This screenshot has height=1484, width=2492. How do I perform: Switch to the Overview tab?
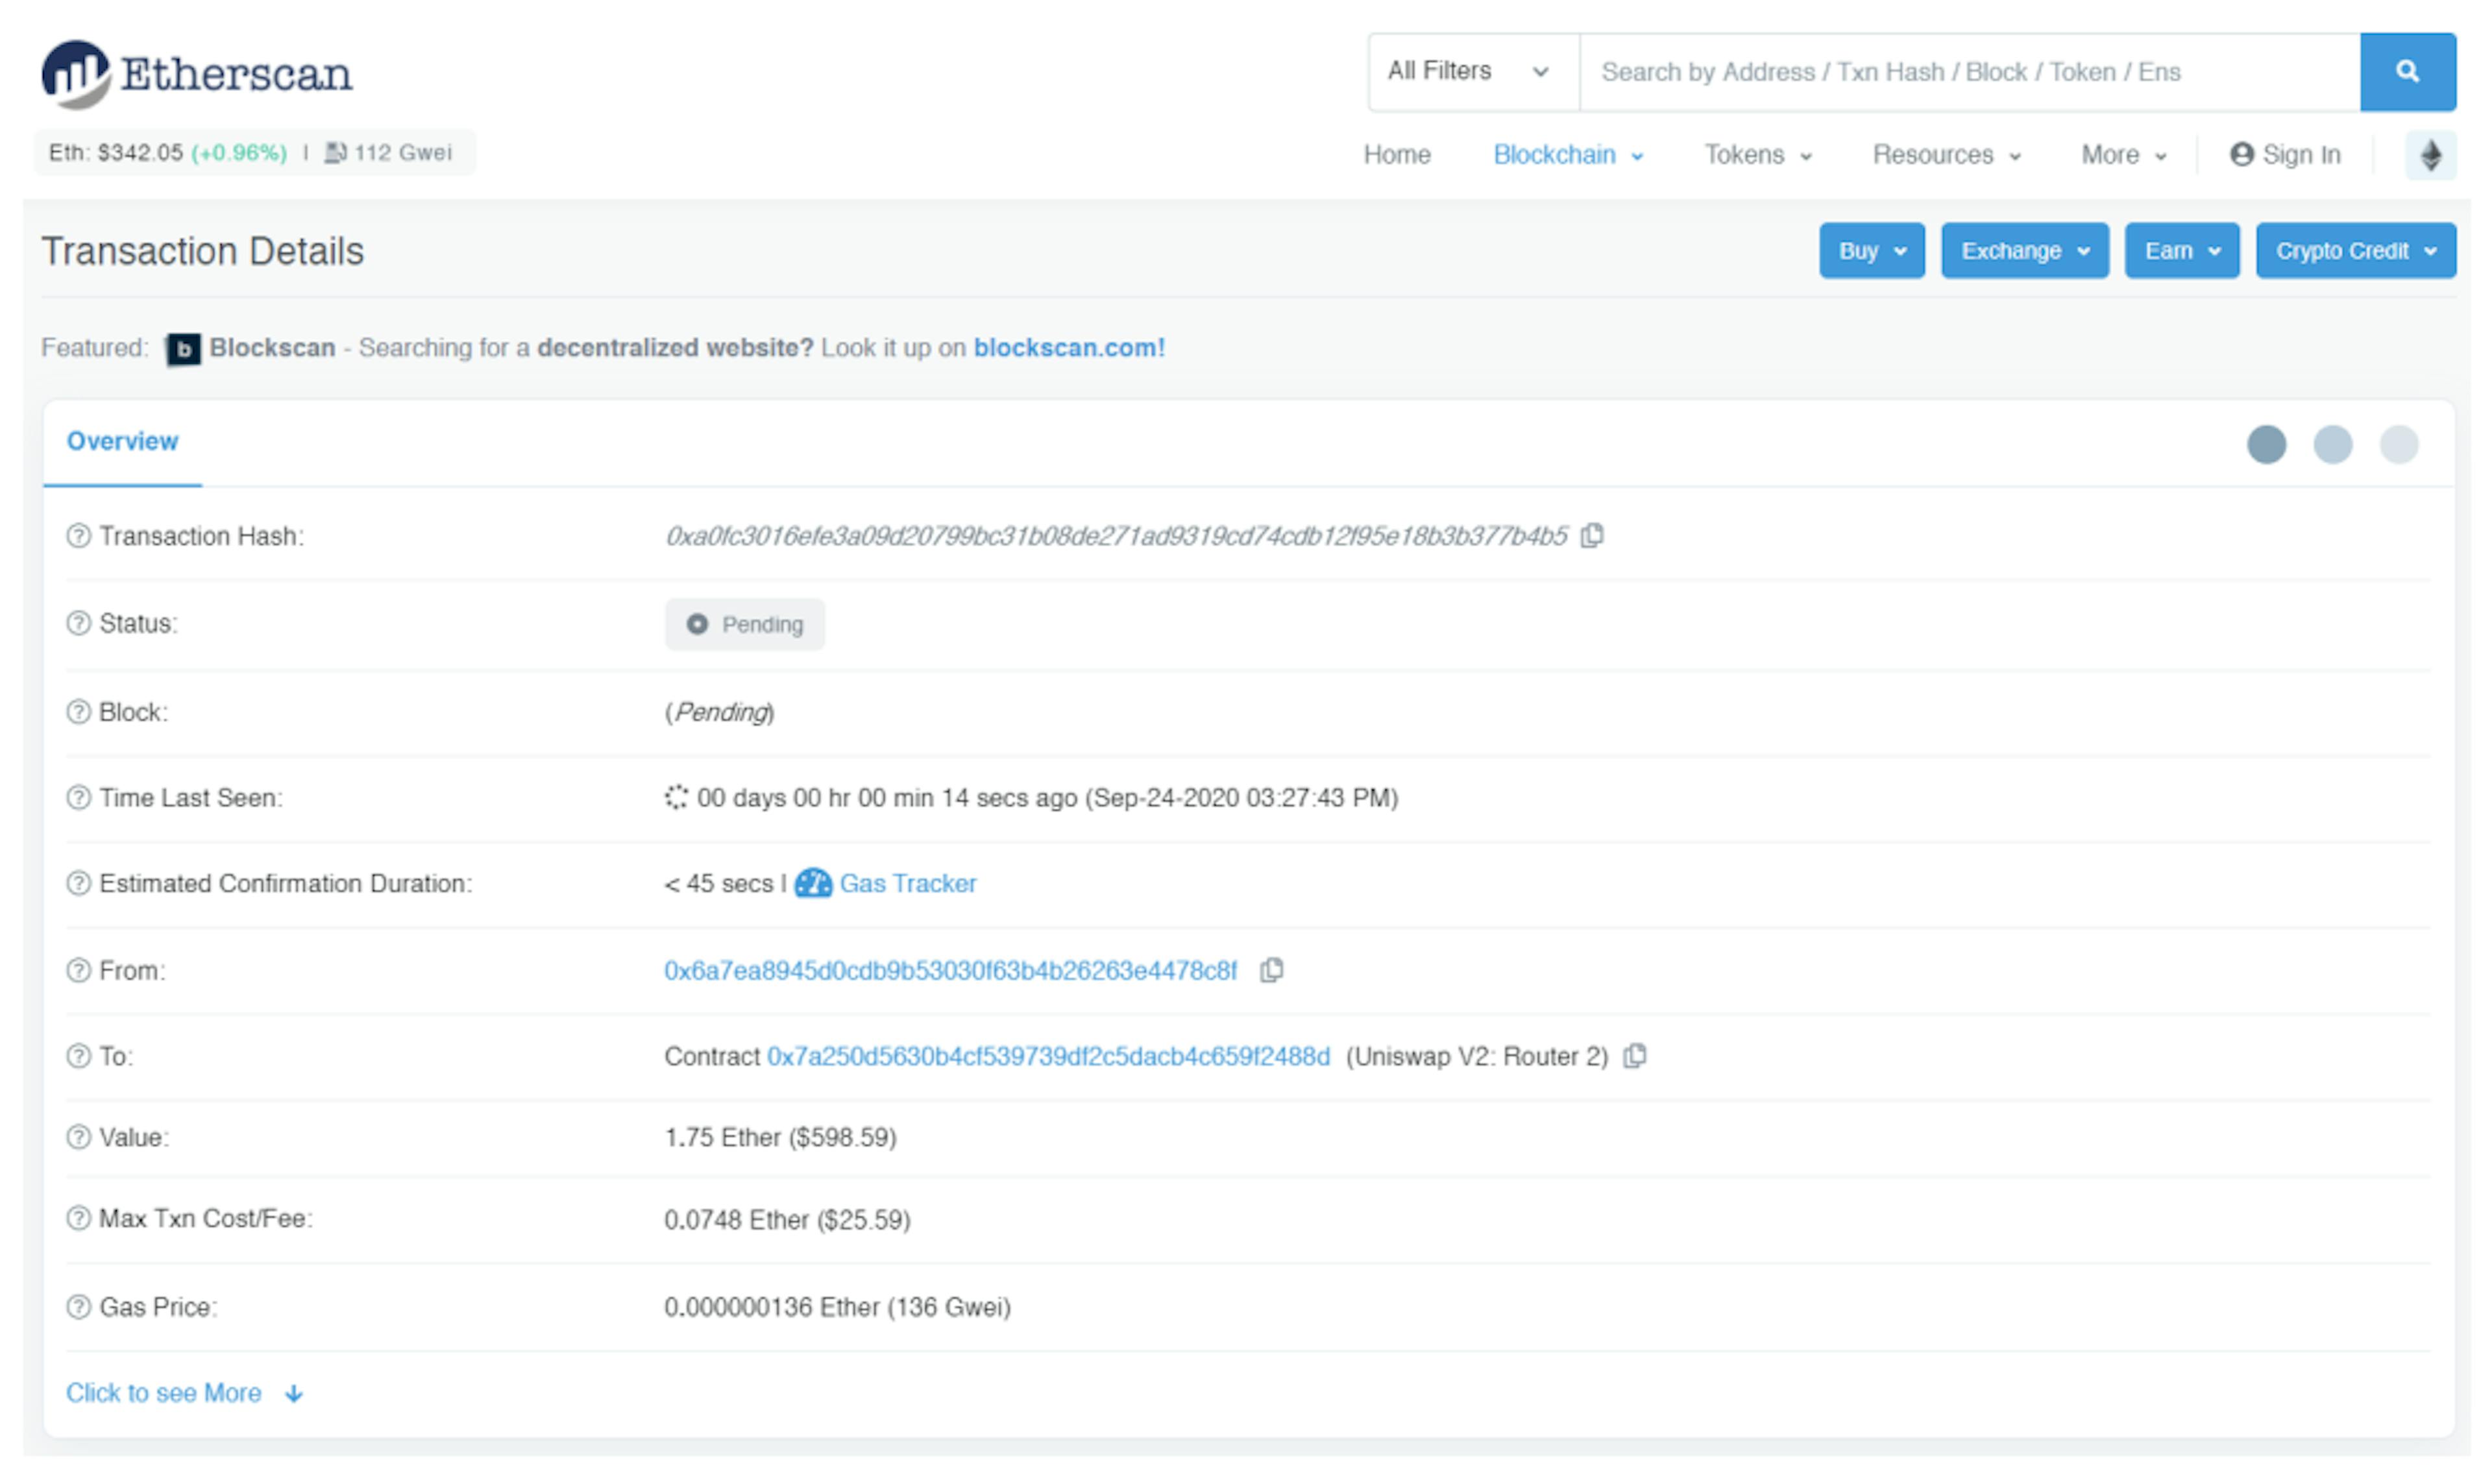122,441
